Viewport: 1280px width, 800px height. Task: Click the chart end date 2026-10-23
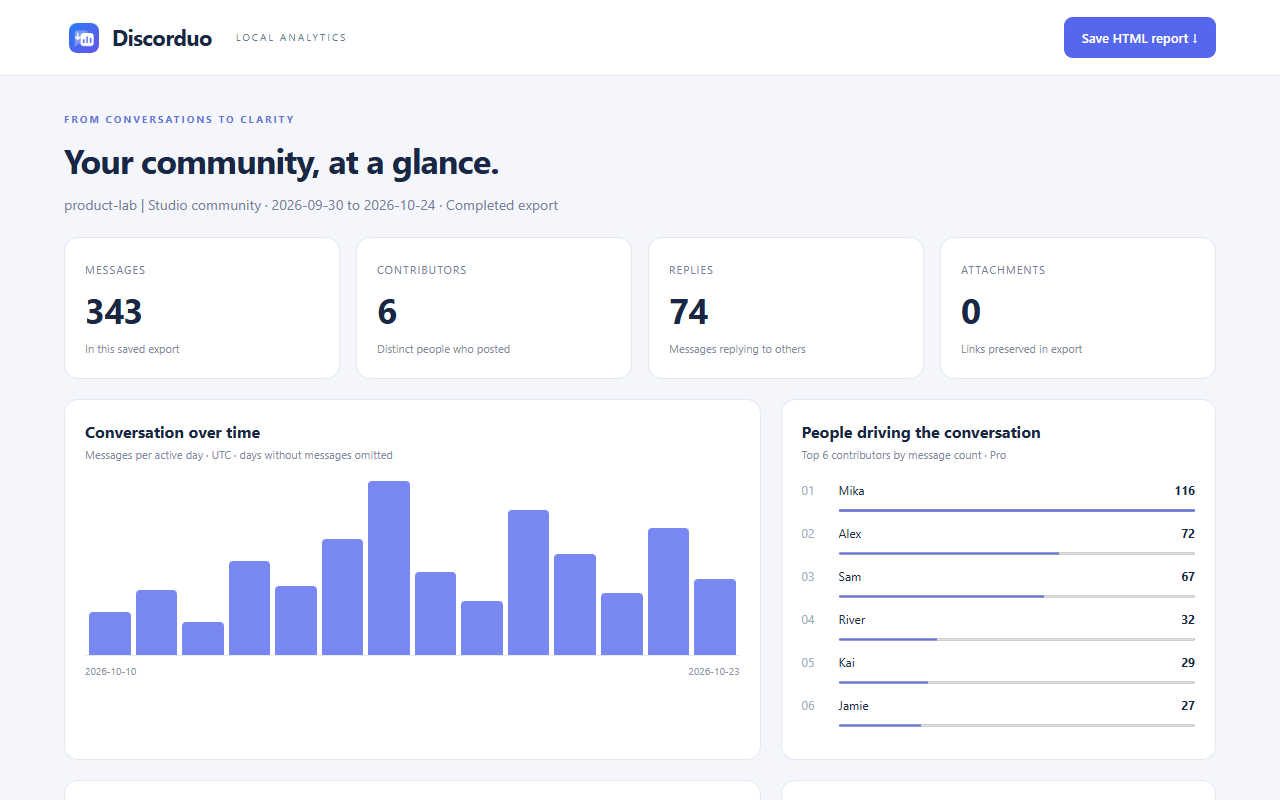click(714, 672)
